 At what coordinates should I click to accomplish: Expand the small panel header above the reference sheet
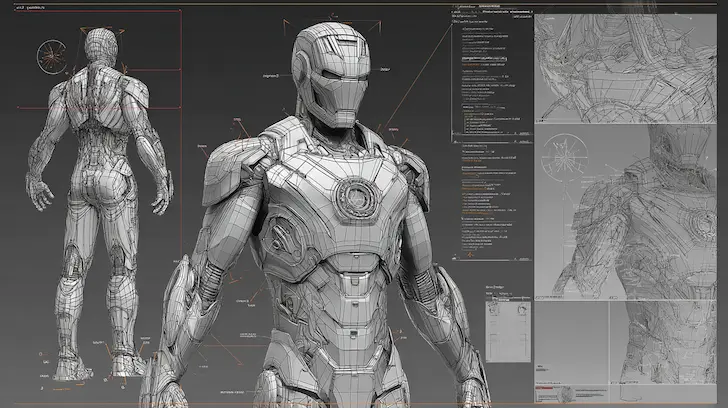click(497, 285)
